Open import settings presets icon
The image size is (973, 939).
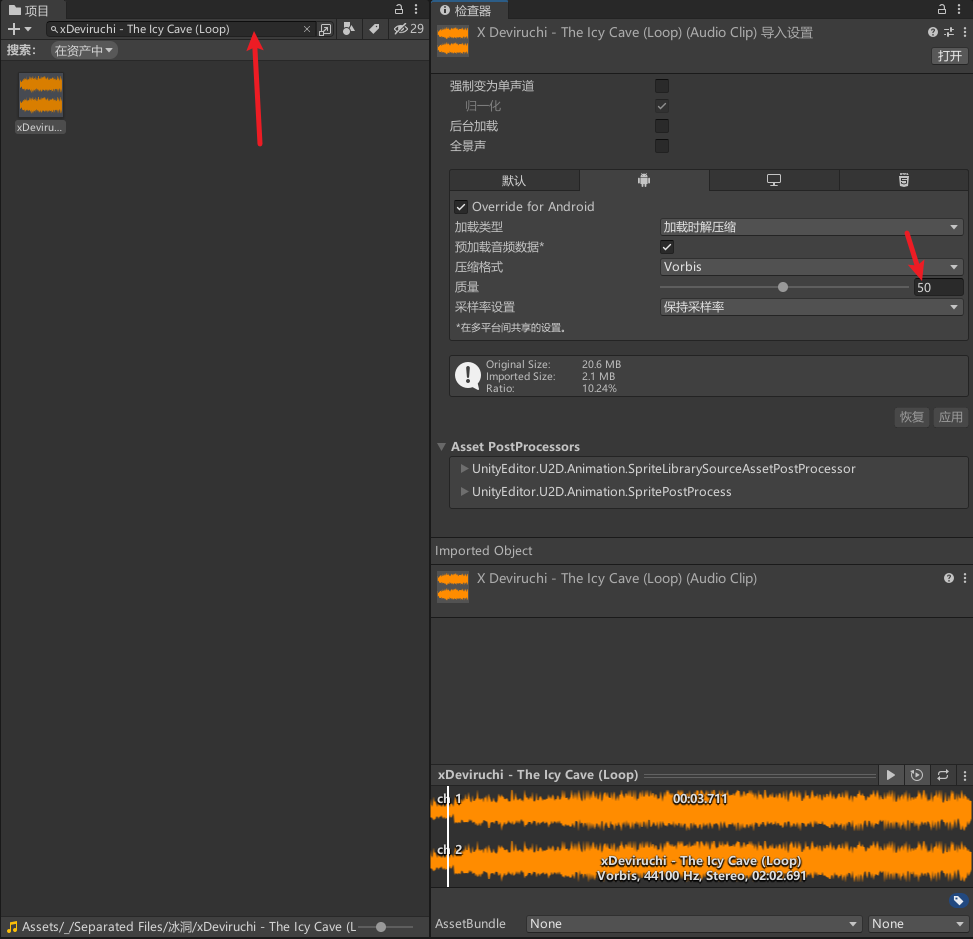click(949, 32)
